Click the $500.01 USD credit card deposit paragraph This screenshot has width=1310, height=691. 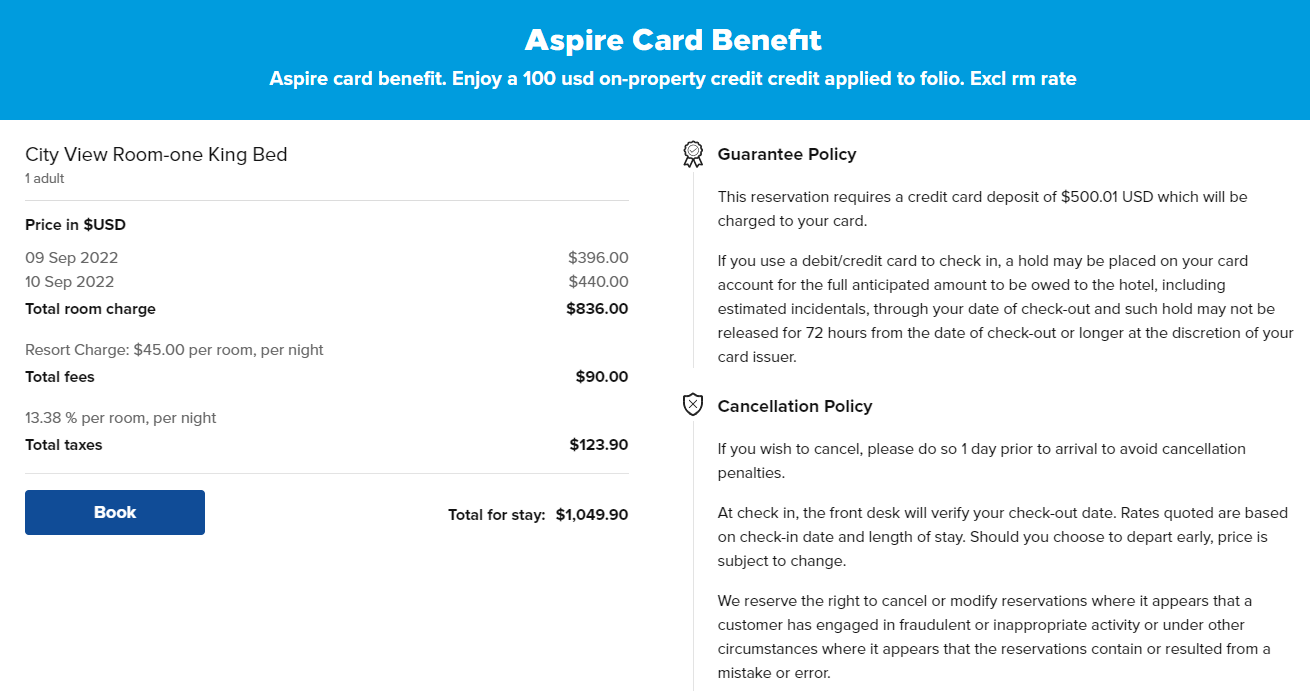[x=983, y=209]
